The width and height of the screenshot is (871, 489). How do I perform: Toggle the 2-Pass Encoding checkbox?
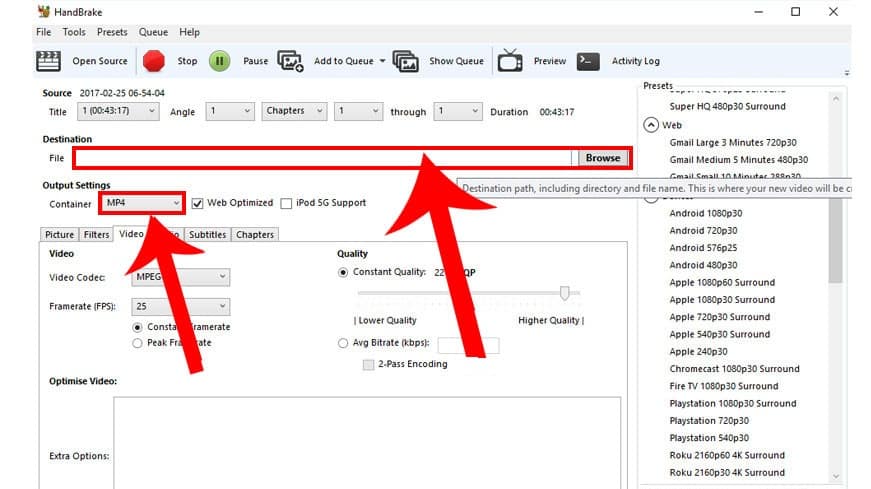pos(368,365)
